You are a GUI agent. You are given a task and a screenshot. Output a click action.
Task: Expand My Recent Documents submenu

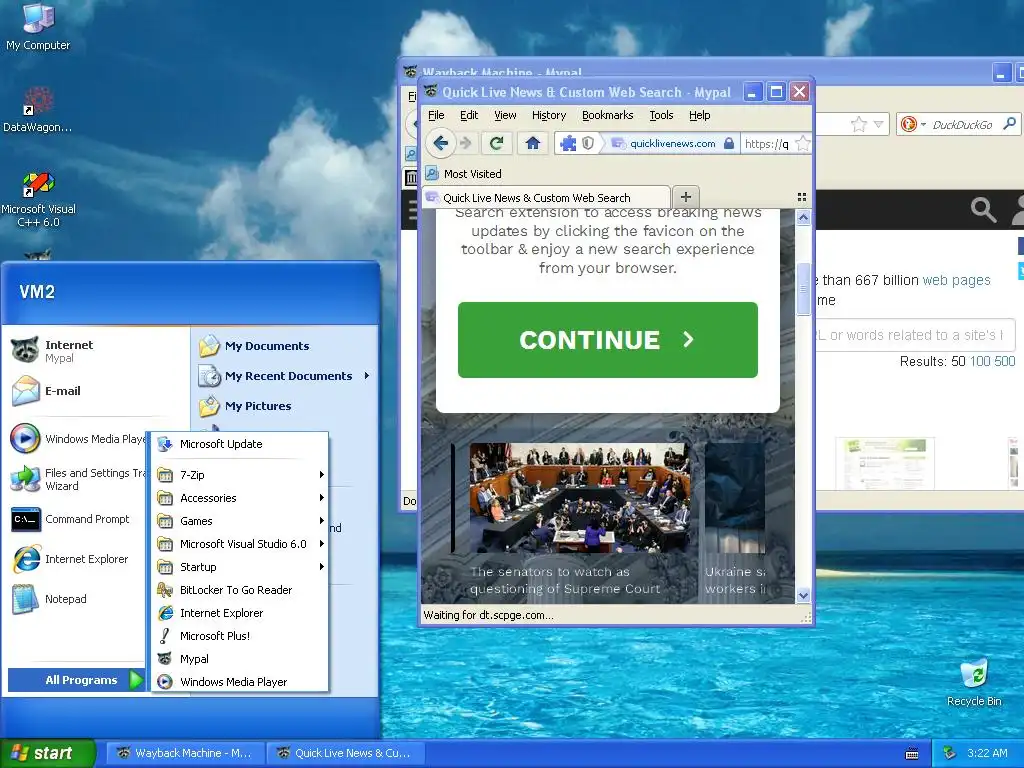[x=285, y=376]
